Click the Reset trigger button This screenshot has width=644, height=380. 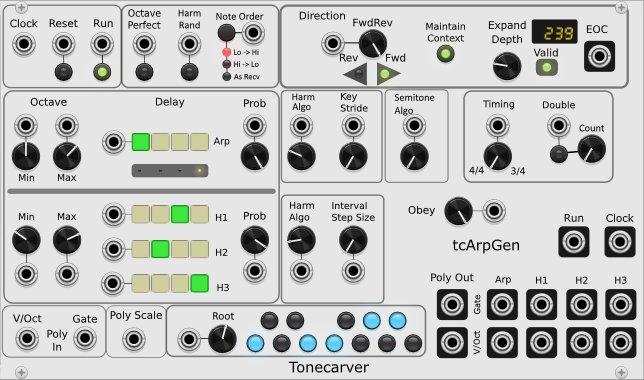(x=64, y=72)
